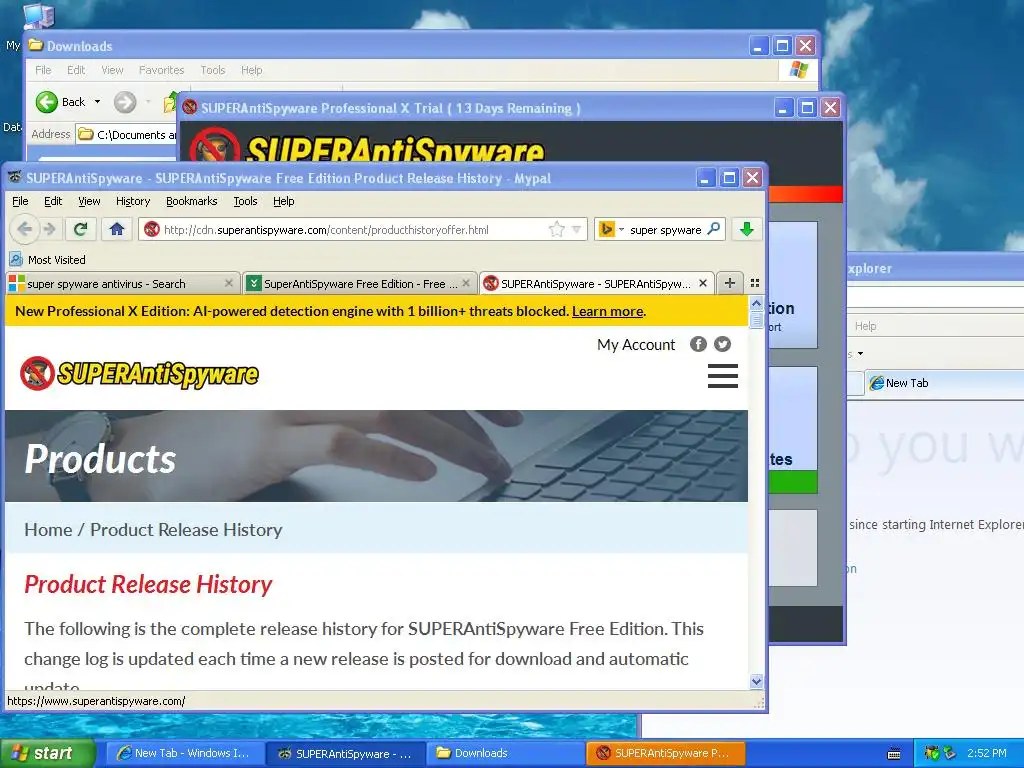
Task: Visit the Facebook icon on the page
Action: click(698, 344)
